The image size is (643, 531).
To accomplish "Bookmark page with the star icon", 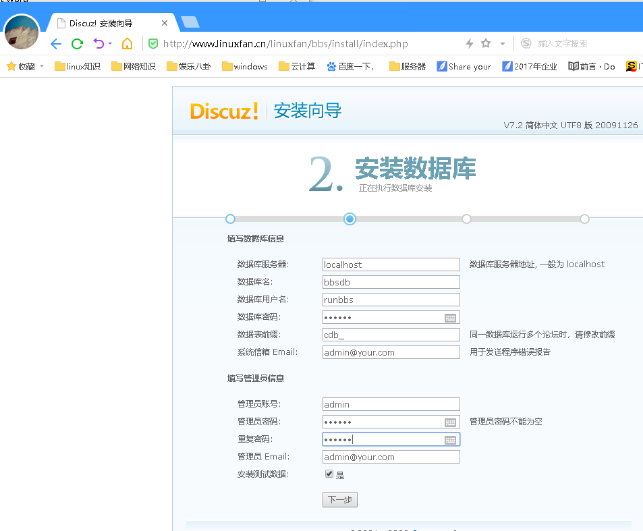I will pyautogui.click(x=486, y=43).
